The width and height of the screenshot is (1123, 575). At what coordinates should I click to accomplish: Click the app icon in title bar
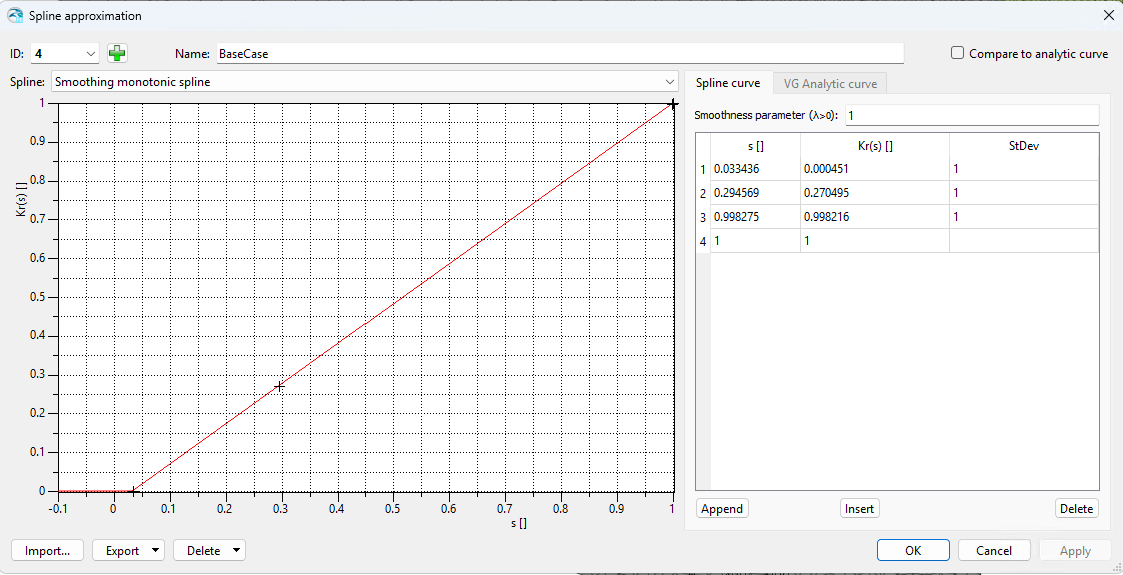(14, 15)
